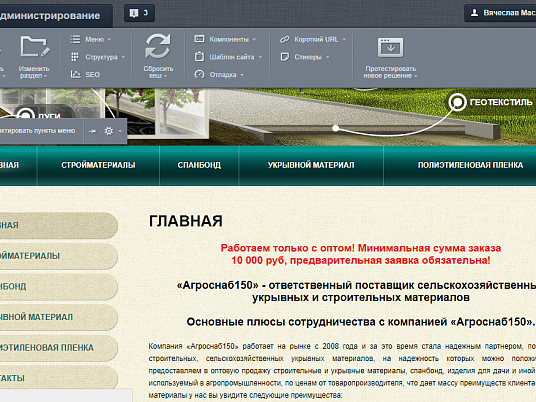Expand the Короткий URL dropdown arrow
Viewport: 536px width, 402px height.
point(344,39)
